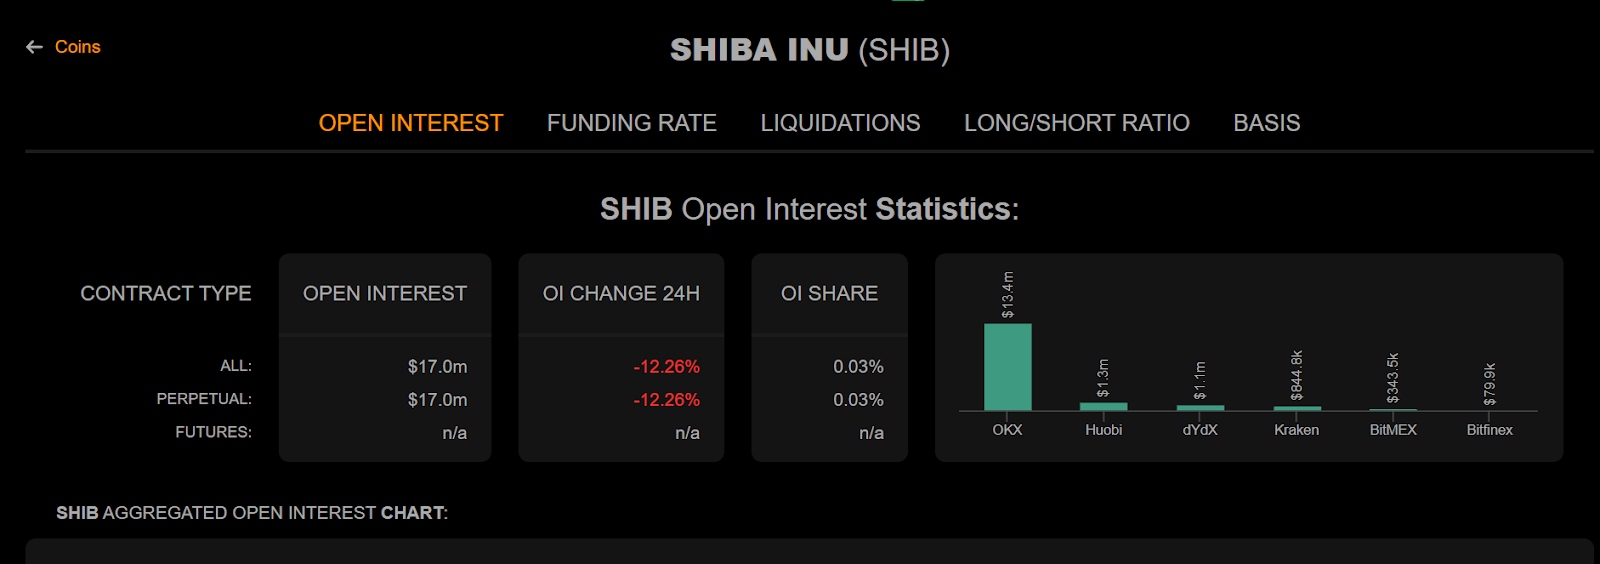Click the Perpetual -12.26% change value
Viewport: 1600px width, 564px height.
click(666, 400)
